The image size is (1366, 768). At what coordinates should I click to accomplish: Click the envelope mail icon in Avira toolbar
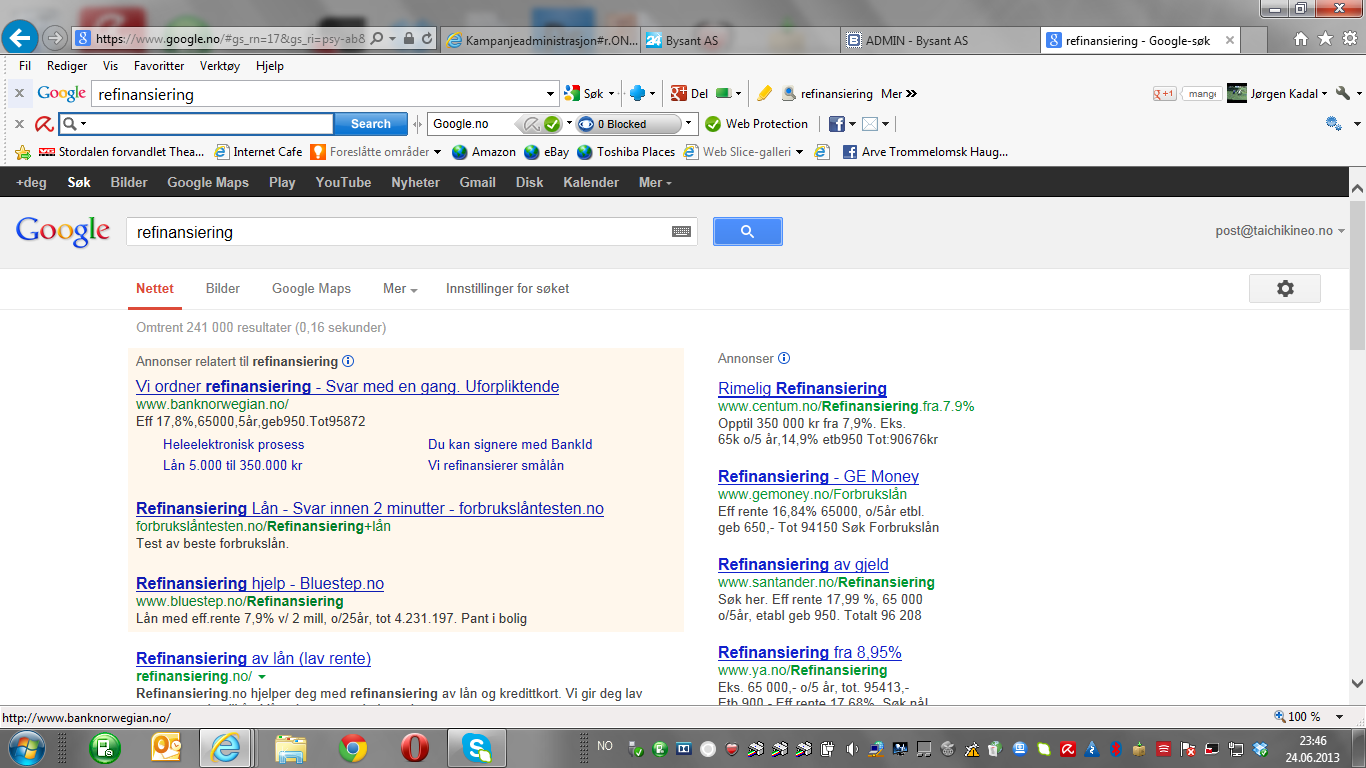pos(870,124)
